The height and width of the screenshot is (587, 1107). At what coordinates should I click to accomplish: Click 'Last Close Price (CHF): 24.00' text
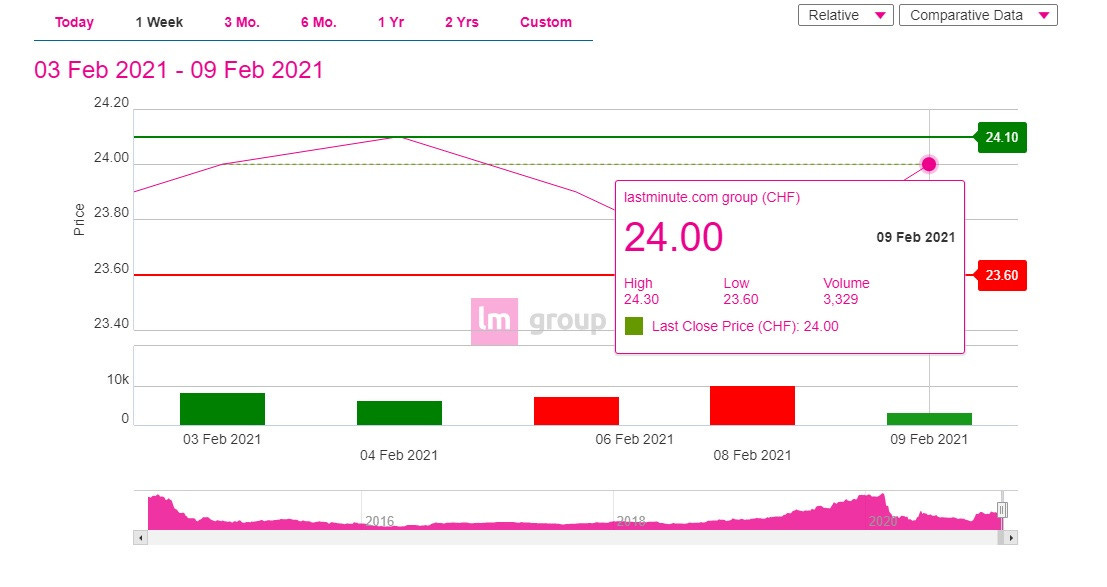point(745,326)
